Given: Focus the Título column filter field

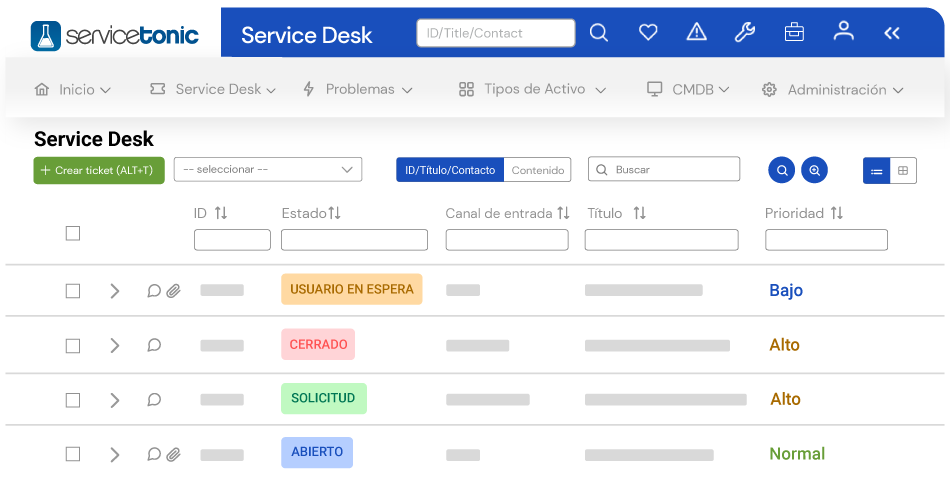Looking at the screenshot, I should 662,240.
